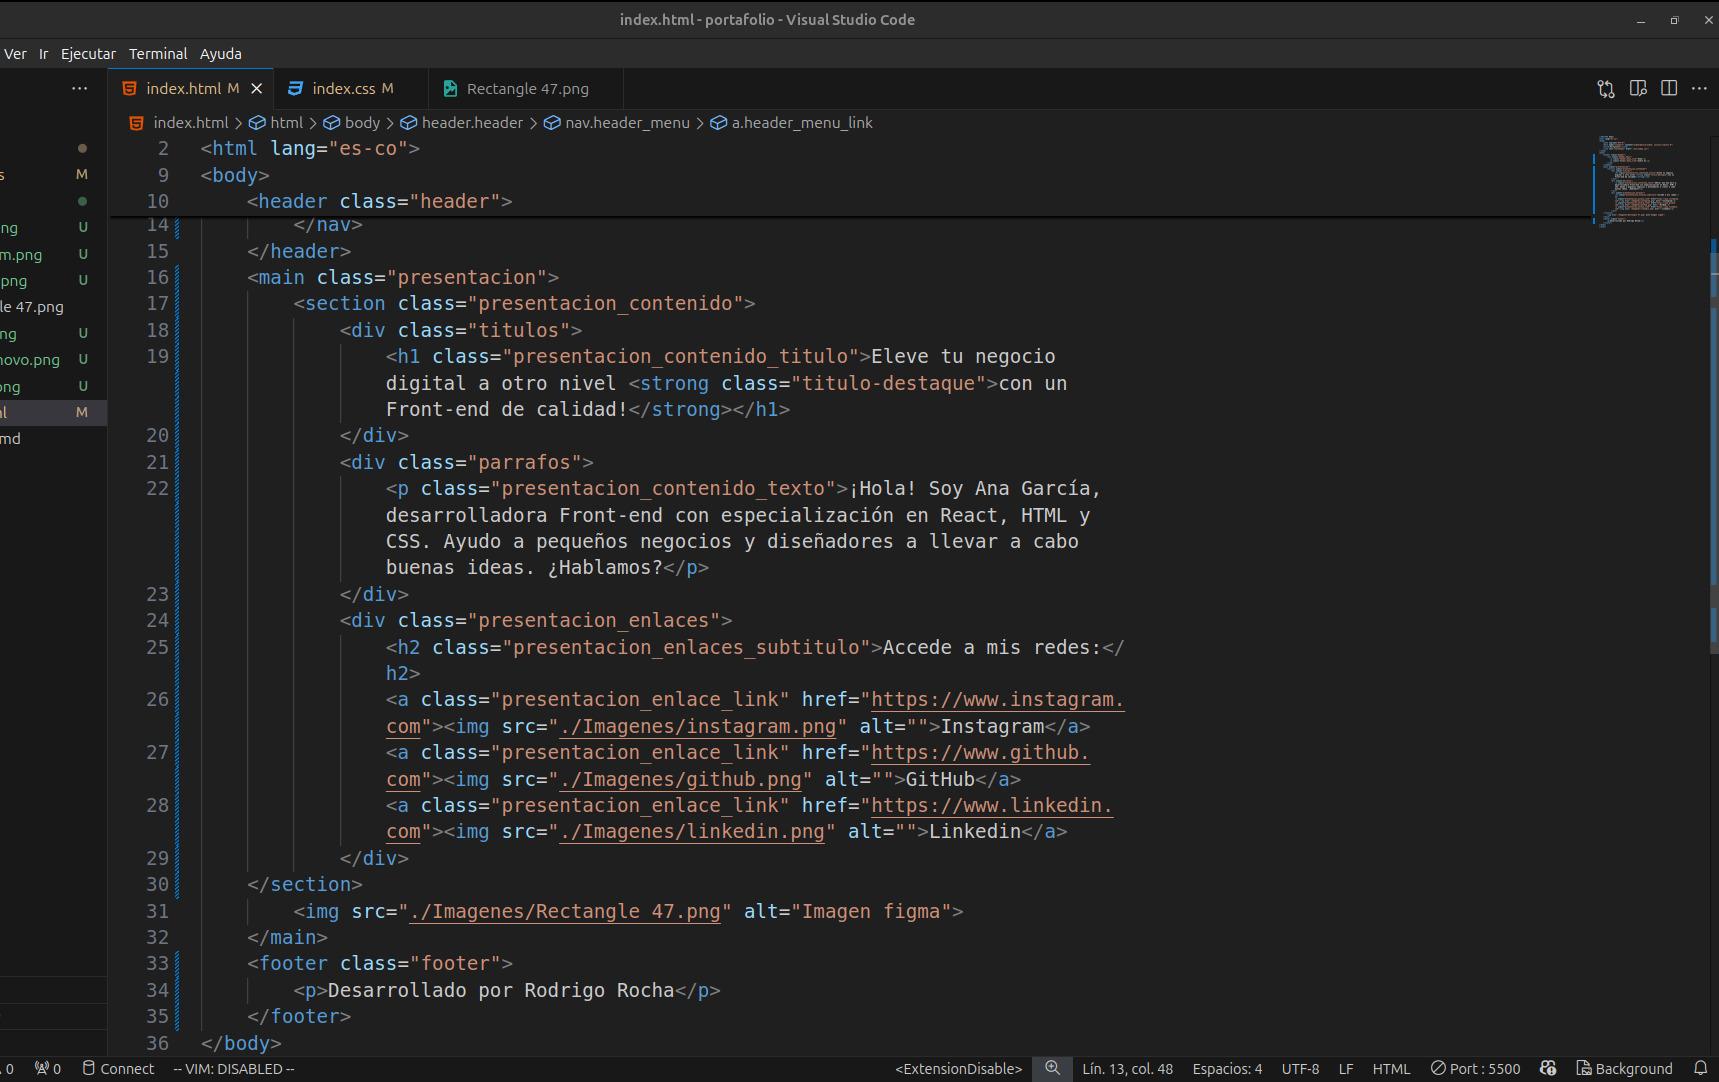Image resolution: width=1719 pixels, height=1082 pixels.
Task: Click the Port : 5500 Live Server indicator
Action: click(1475, 1068)
